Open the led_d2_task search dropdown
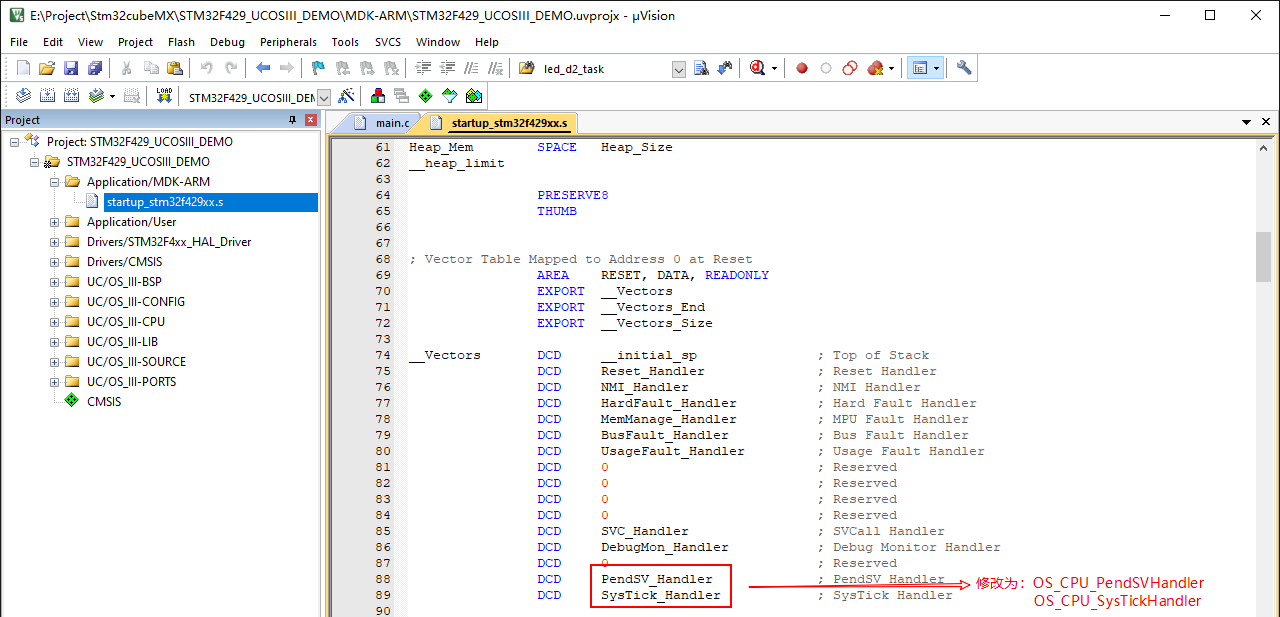The width and height of the screenshot is (1280, 617). (x=679, y=69)
